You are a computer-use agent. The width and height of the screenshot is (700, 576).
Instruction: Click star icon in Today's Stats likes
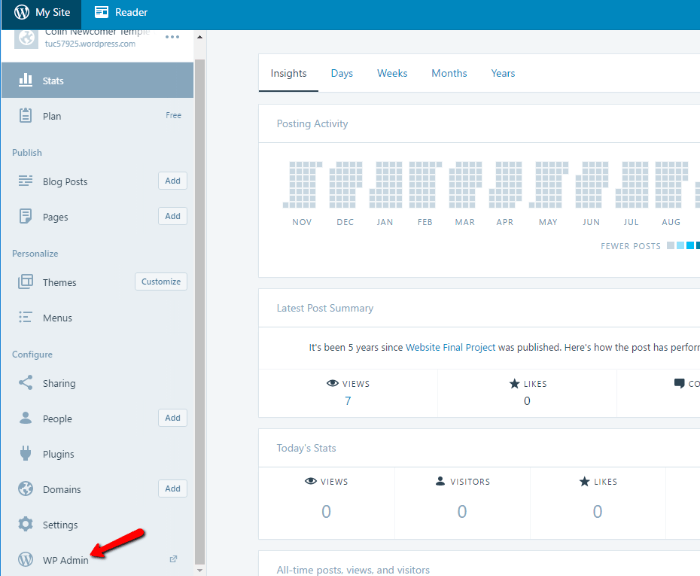(x=584, y=481)
